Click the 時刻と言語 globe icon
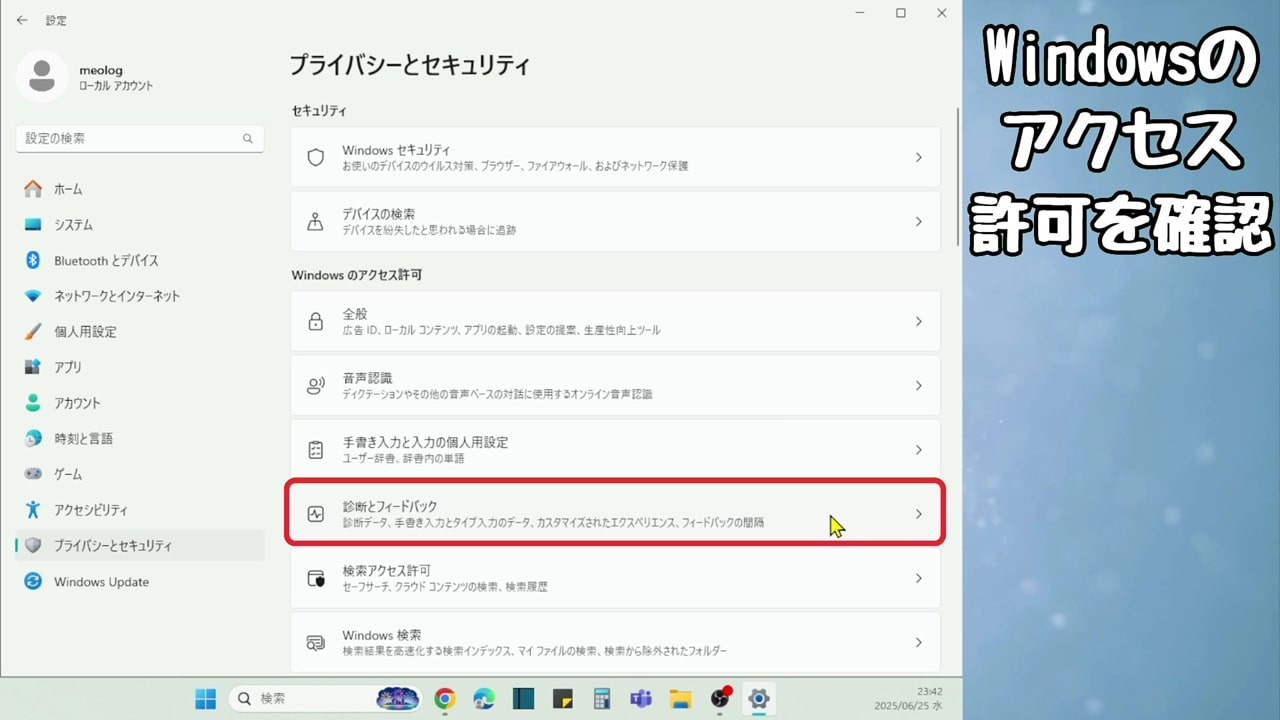The height and width of the screenshot is (720, 1280). point(33,438)
